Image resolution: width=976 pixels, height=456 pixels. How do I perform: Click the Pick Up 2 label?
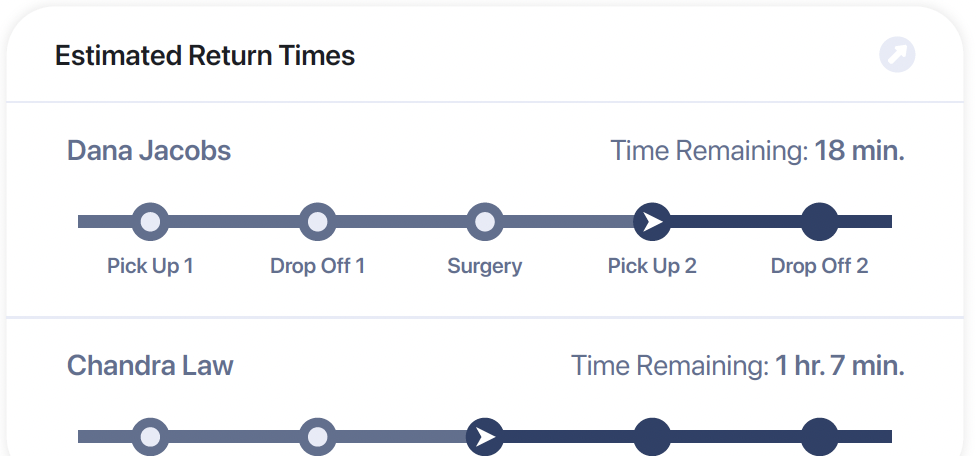[652, 266]
